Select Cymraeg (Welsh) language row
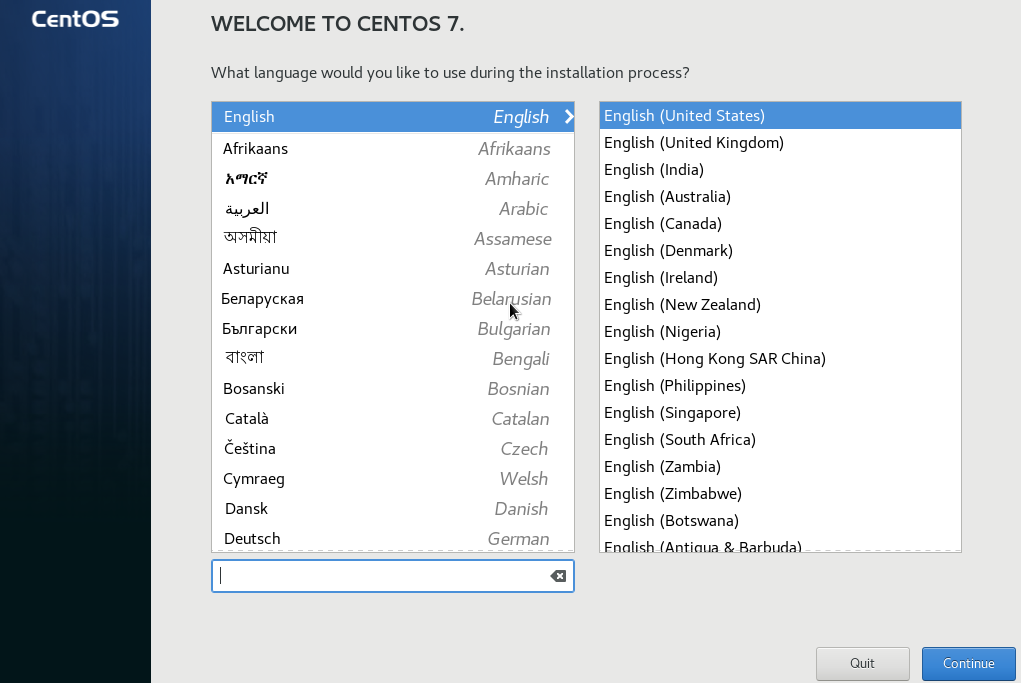Screen dimensions: 1021x683 coord(393,479)
